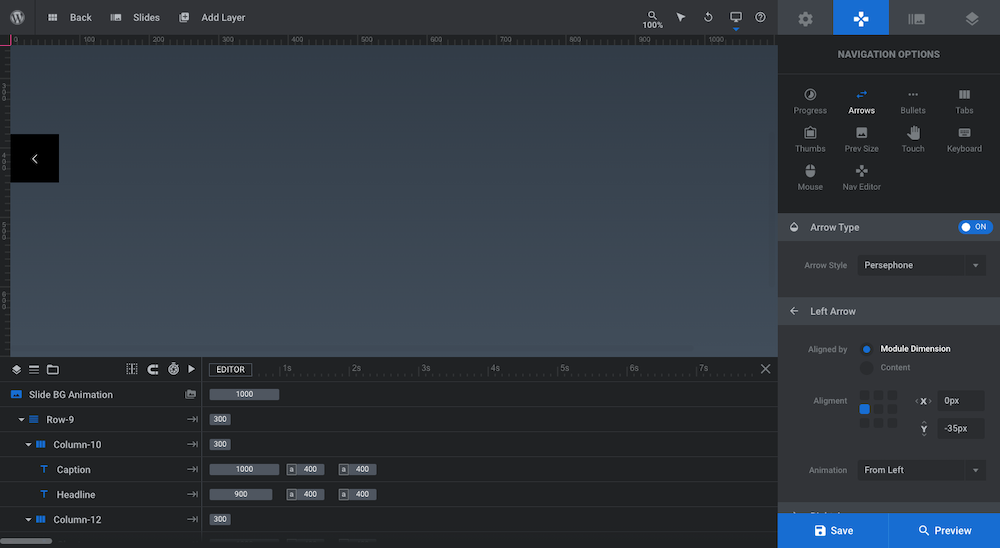Switch to the layer options tab
This screenshot has width=1000, height=548.
click(x=972, y=18)
